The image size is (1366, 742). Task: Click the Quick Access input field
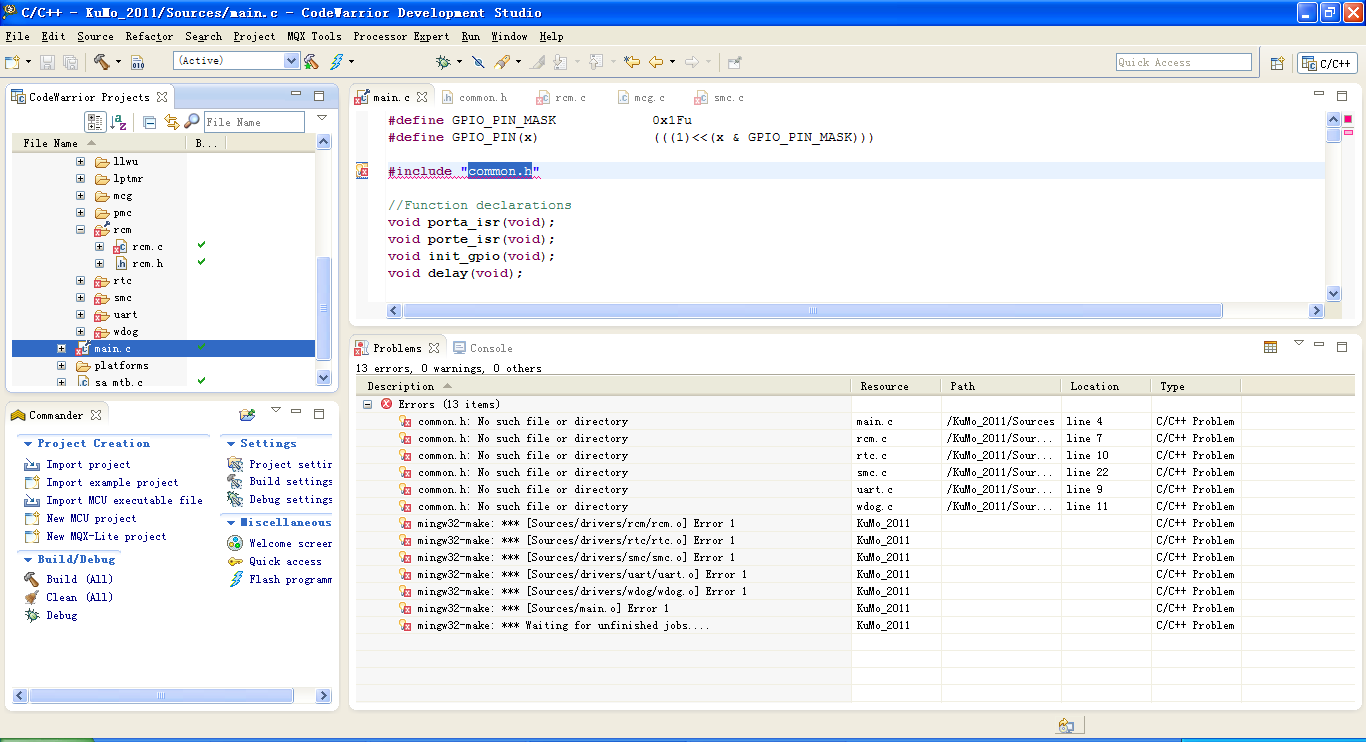pyautogui.click(x=1183, y=62)
